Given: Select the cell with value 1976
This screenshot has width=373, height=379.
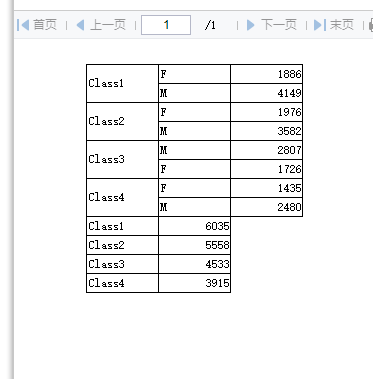Looking at the screenshot, I should tap(267, 112).
